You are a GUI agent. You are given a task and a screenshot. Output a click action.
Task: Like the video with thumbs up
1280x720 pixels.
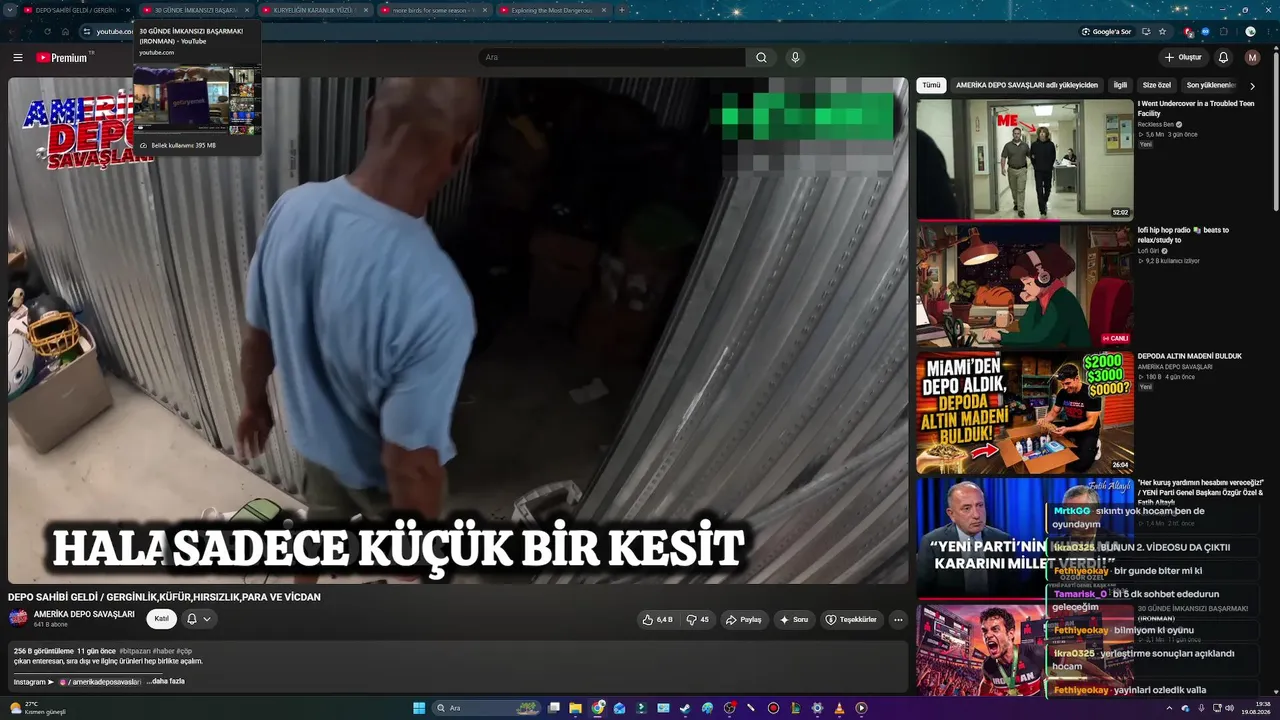657,619
